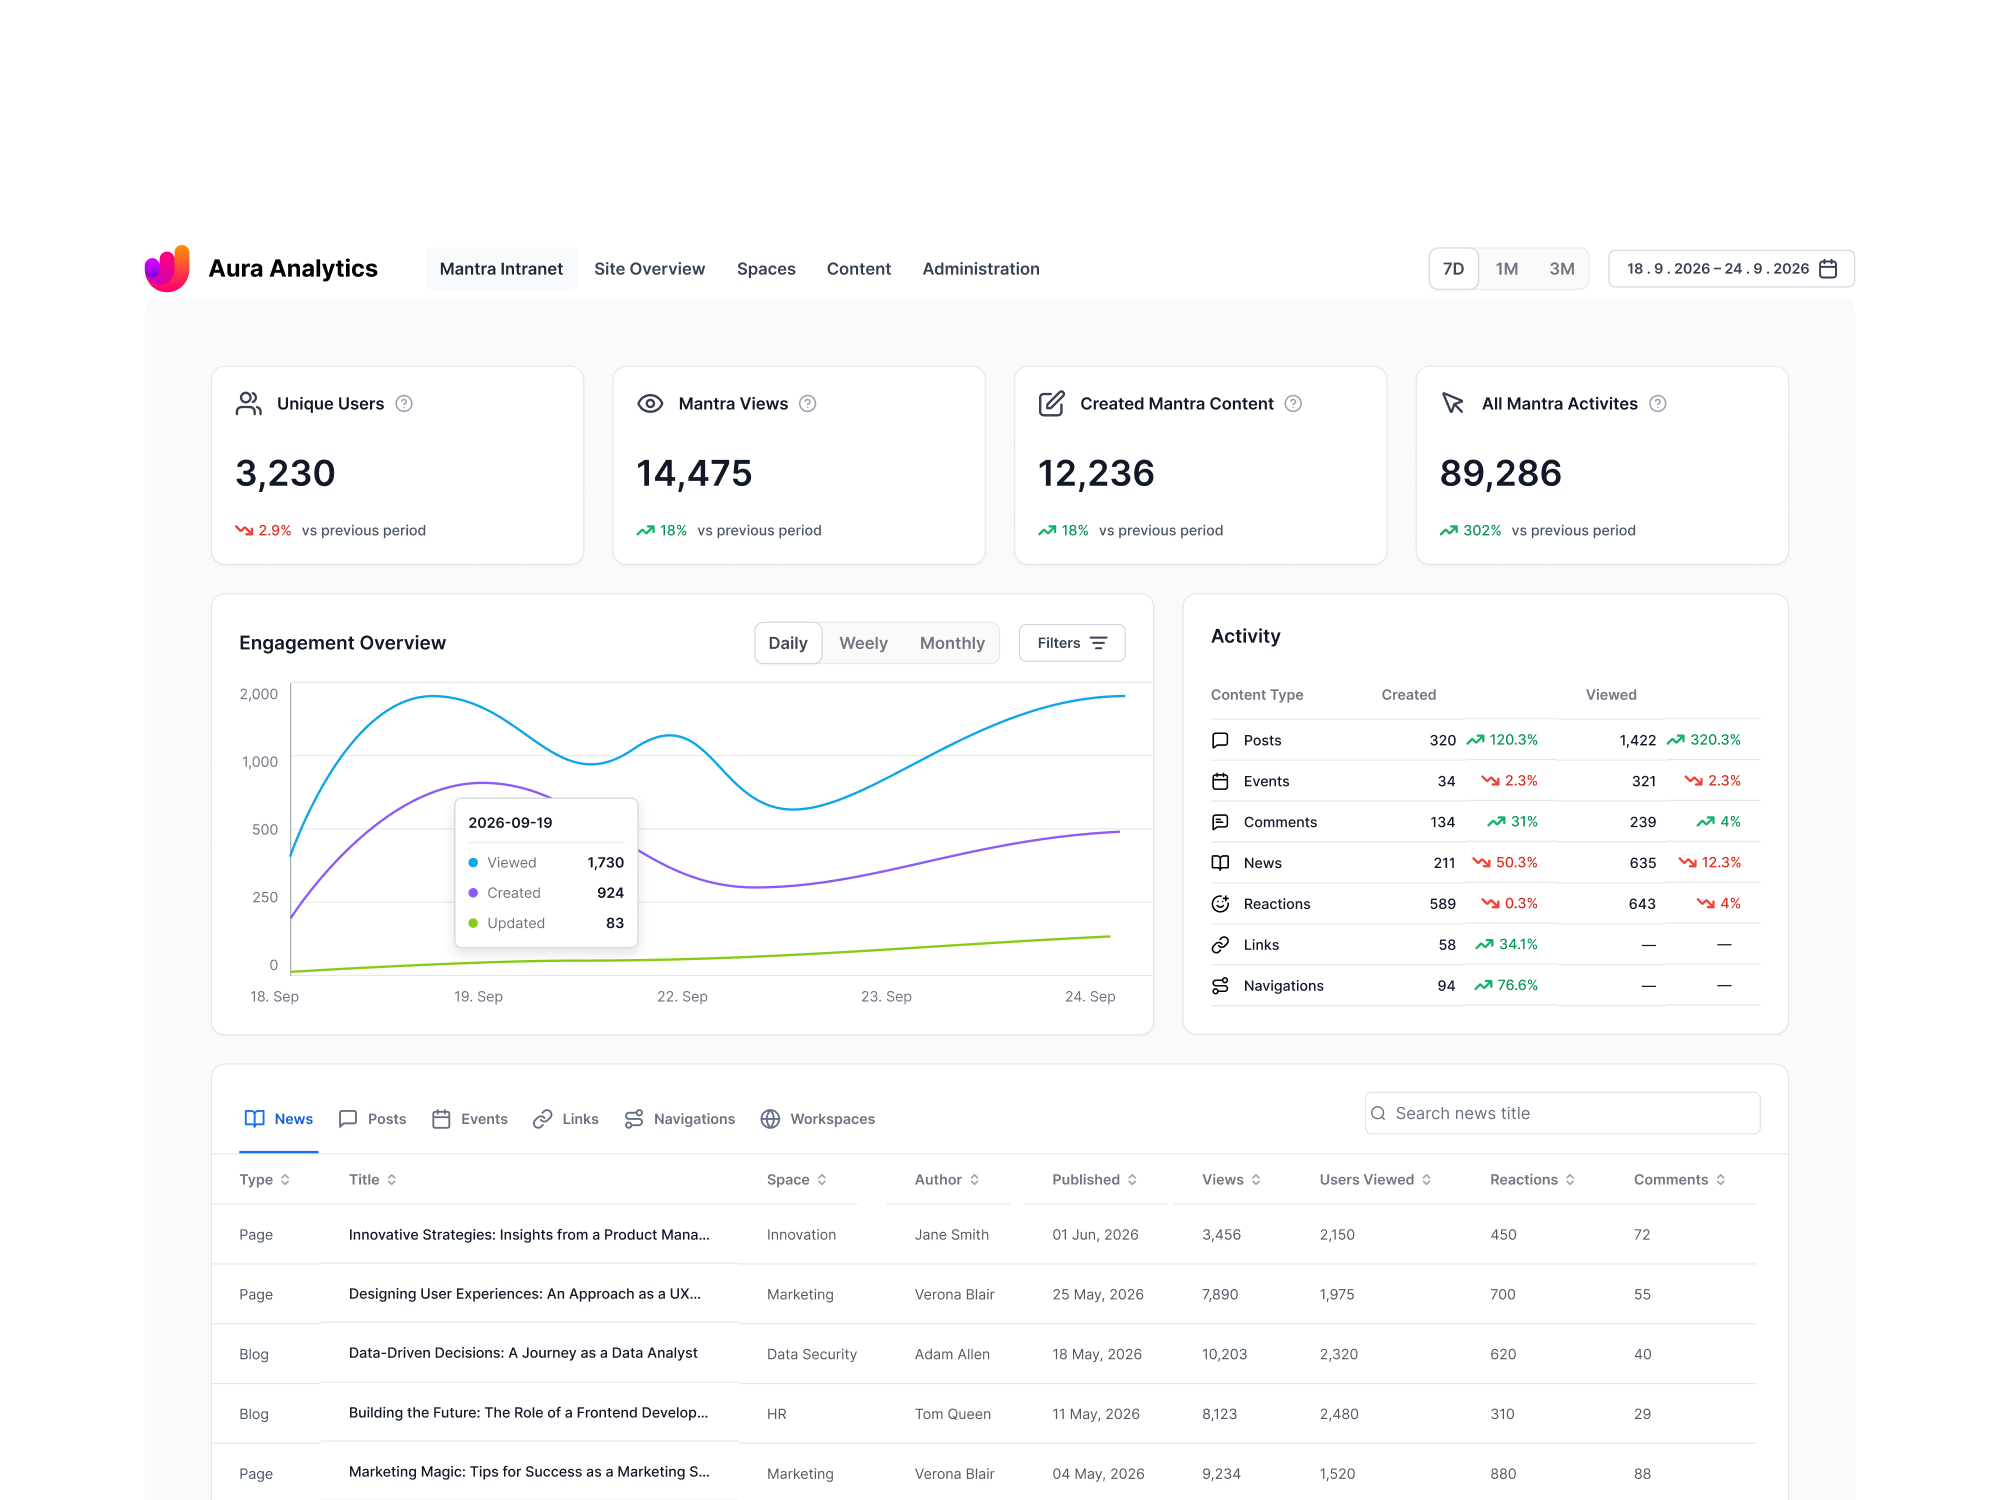2000x1500 pixels.
Task: Switch to the Workspaces tab
Action: (x=818, y=1119)
